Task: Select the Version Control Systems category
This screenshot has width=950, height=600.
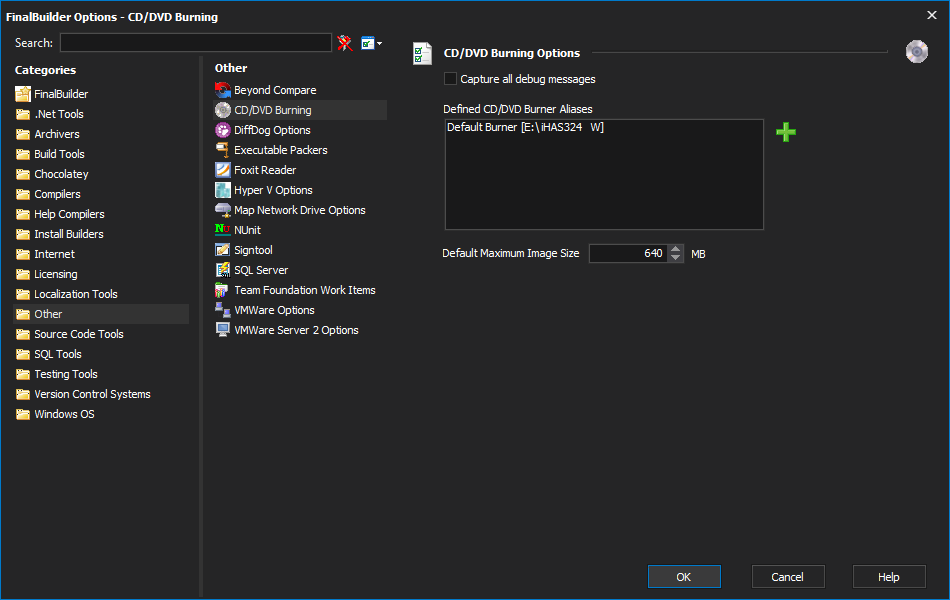Action: point(83,394)
